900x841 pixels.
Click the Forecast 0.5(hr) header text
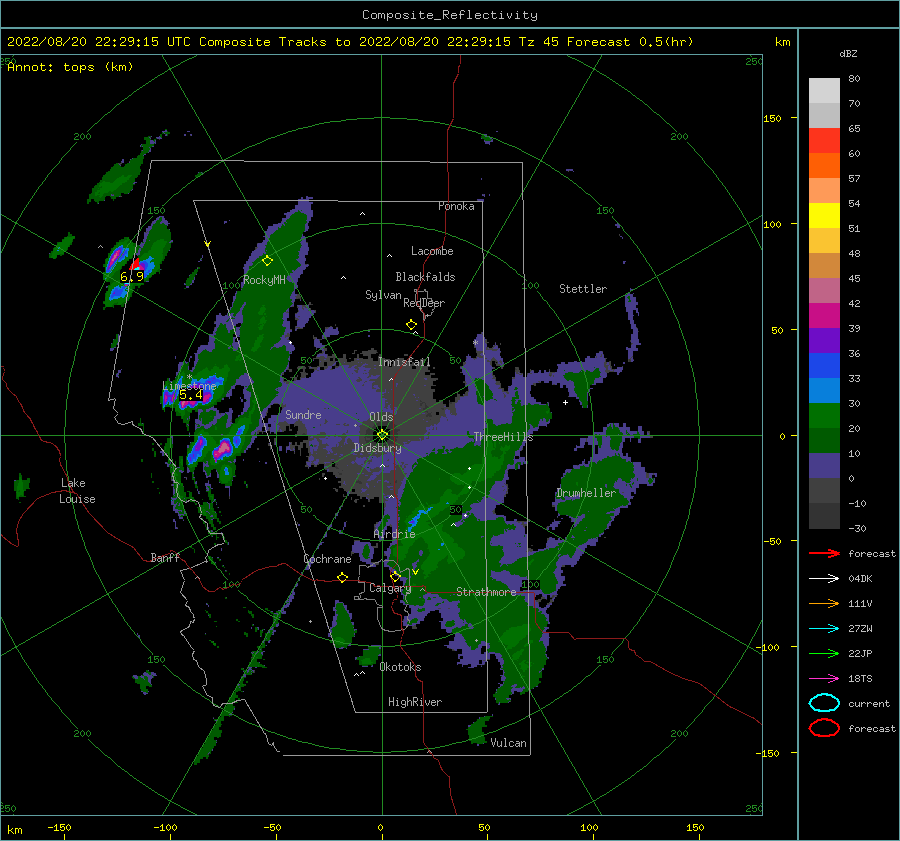click(x=630, y=42)
